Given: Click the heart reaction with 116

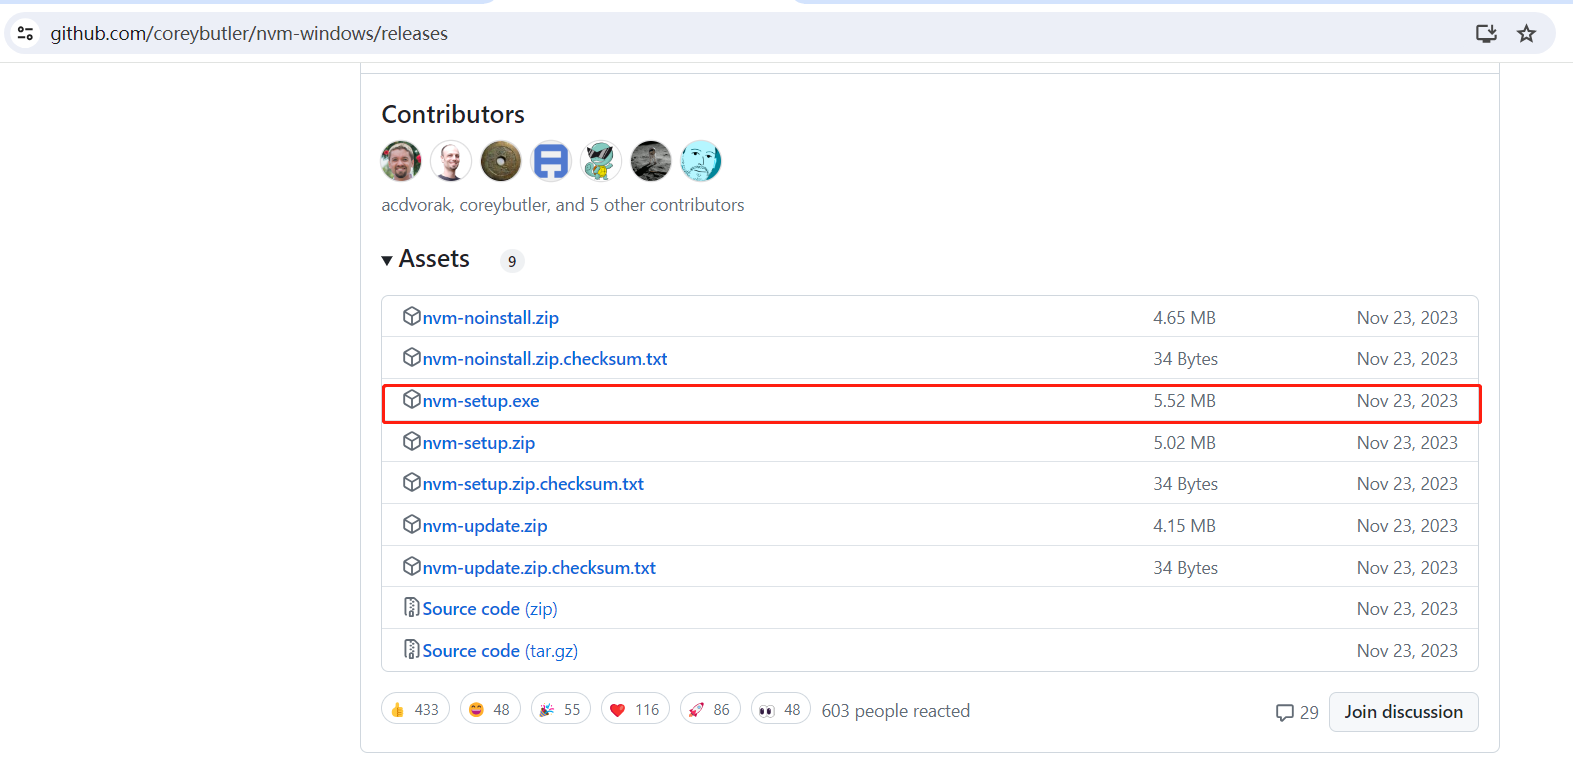Looking at the screenshot, I should pyautogui.click(x=635, y=710).
